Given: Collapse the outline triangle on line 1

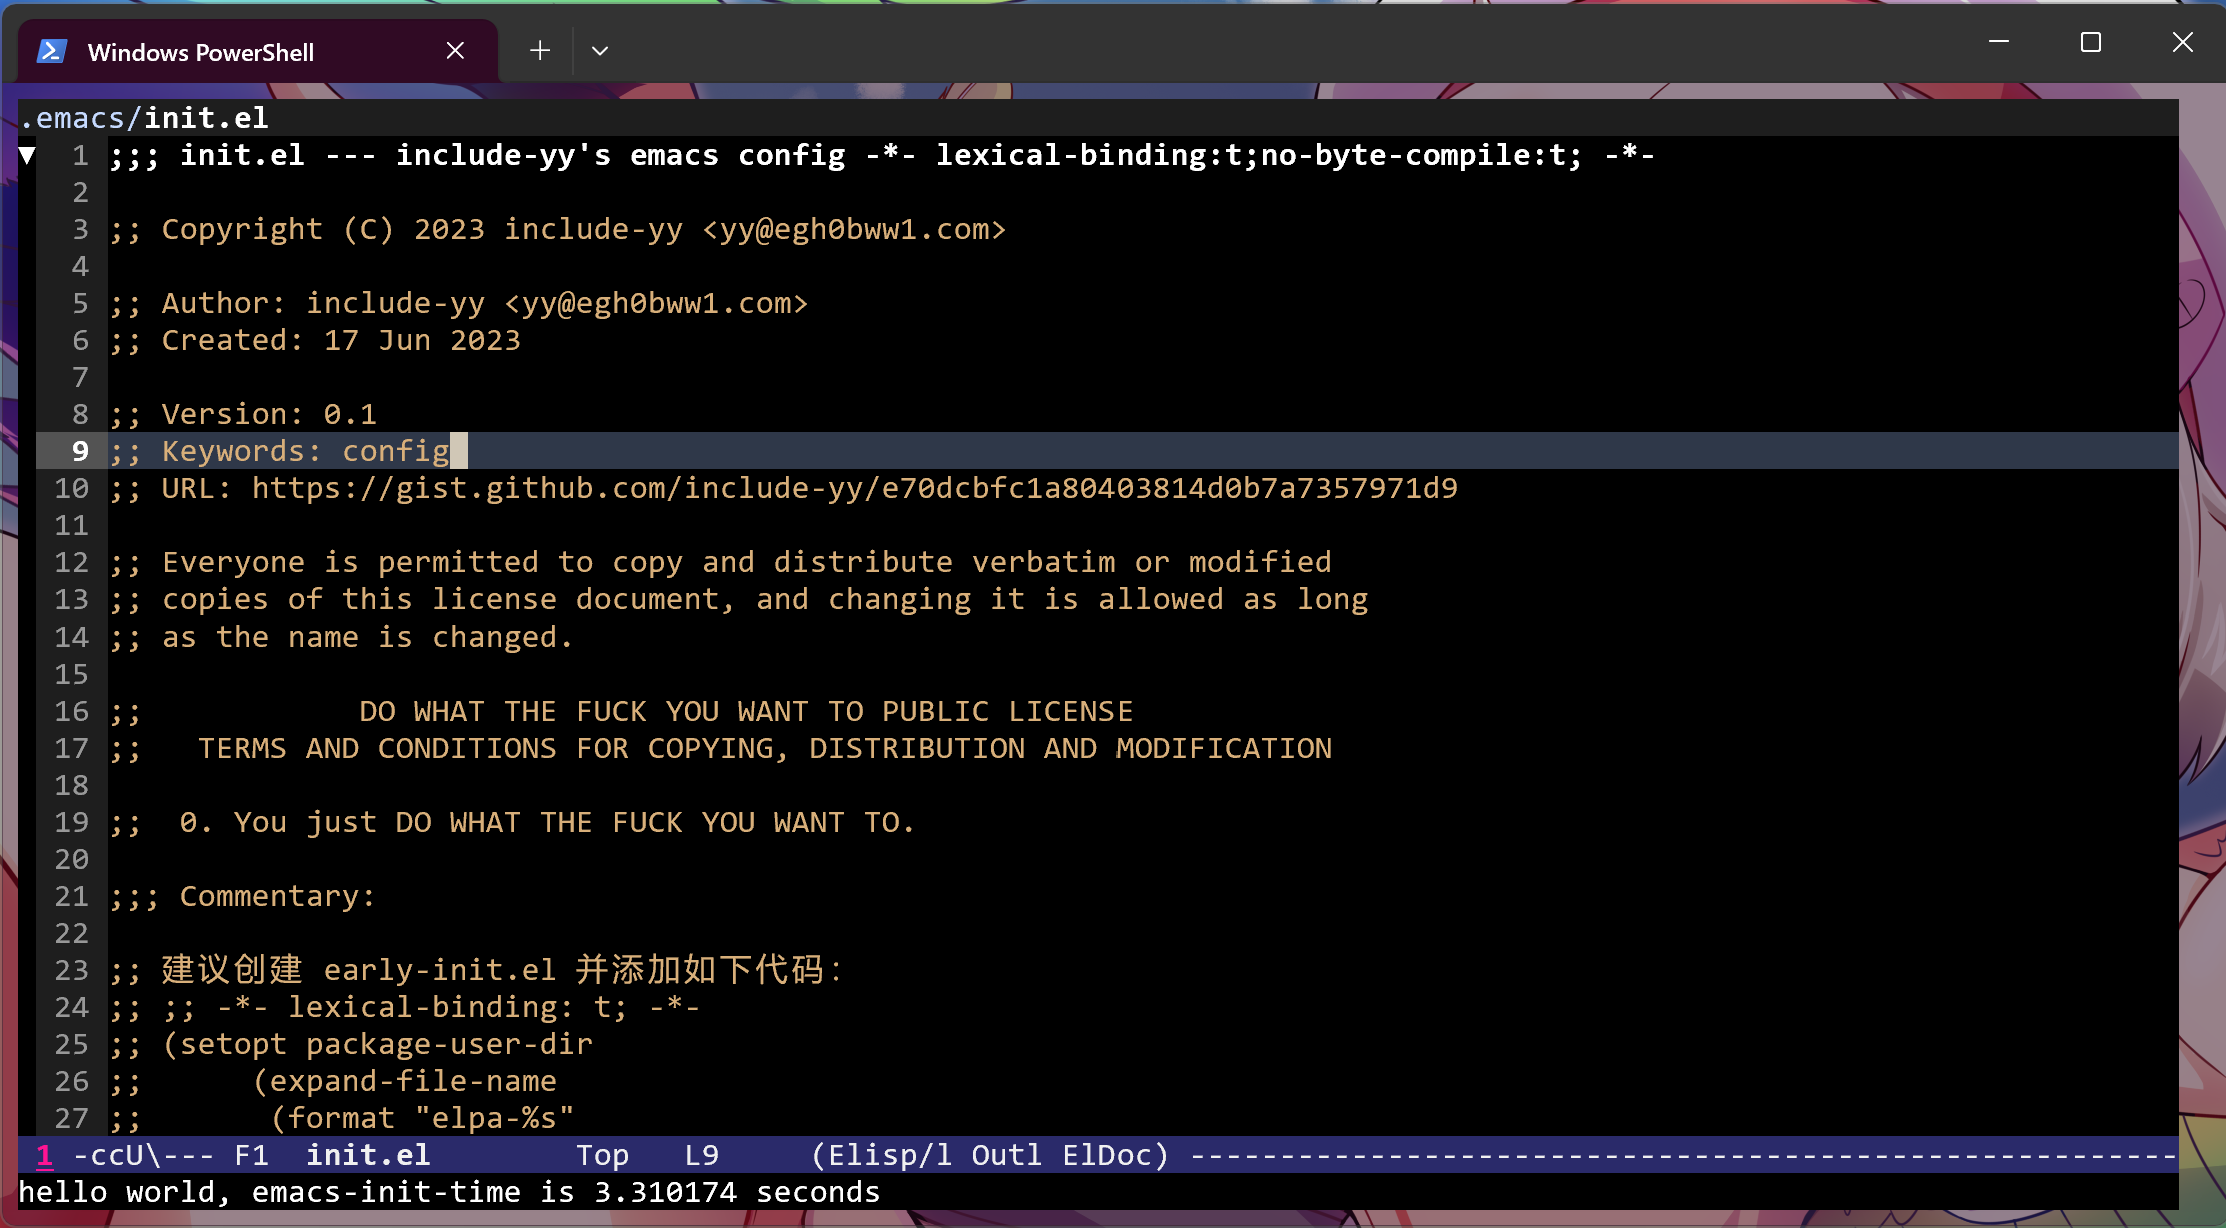Looking at the screenshot, I should pos(28,155).
